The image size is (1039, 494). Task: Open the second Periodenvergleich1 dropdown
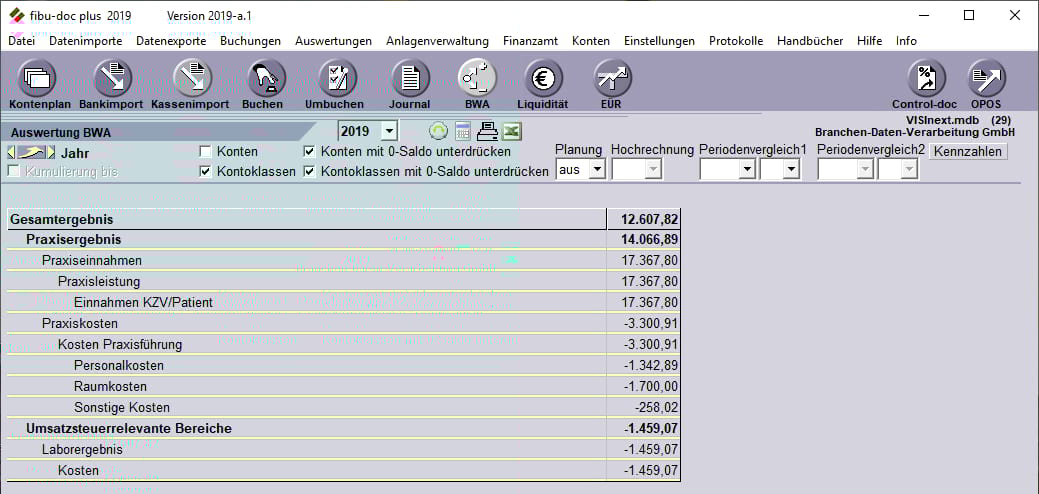(x=791, y=170)
